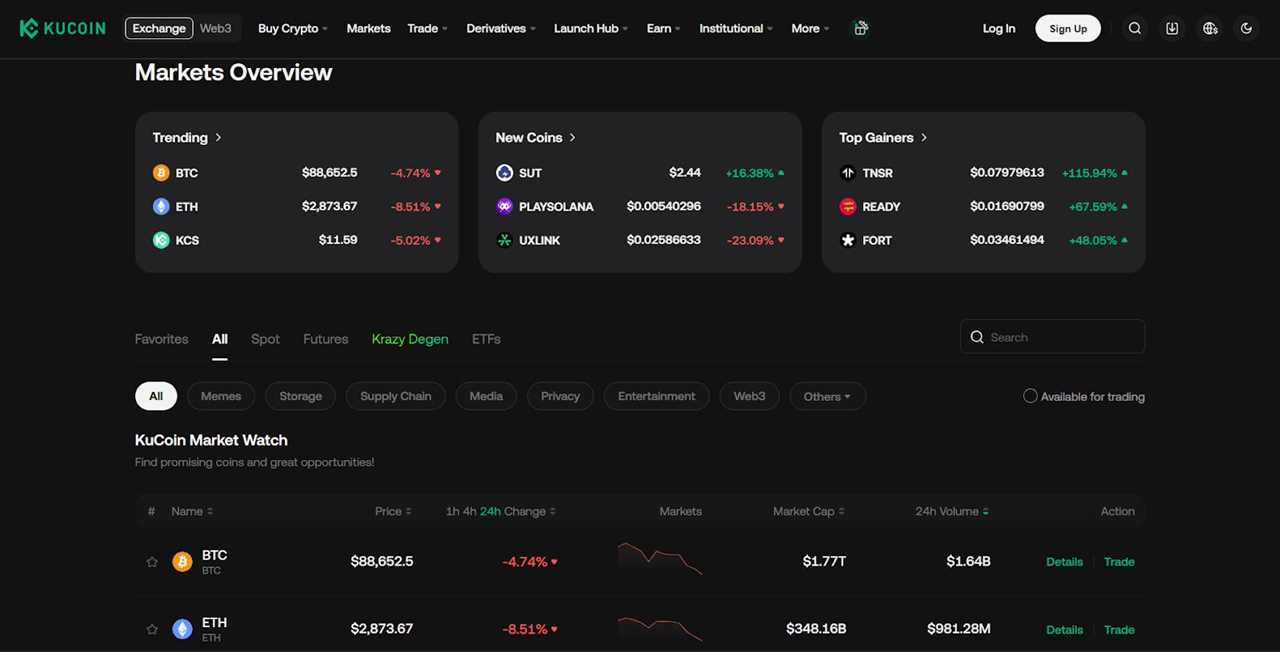Star ETH in the Market Watch list
The width and height of the screenshot is (1280, 652).
pyautogui.click(x=151, y=629)
